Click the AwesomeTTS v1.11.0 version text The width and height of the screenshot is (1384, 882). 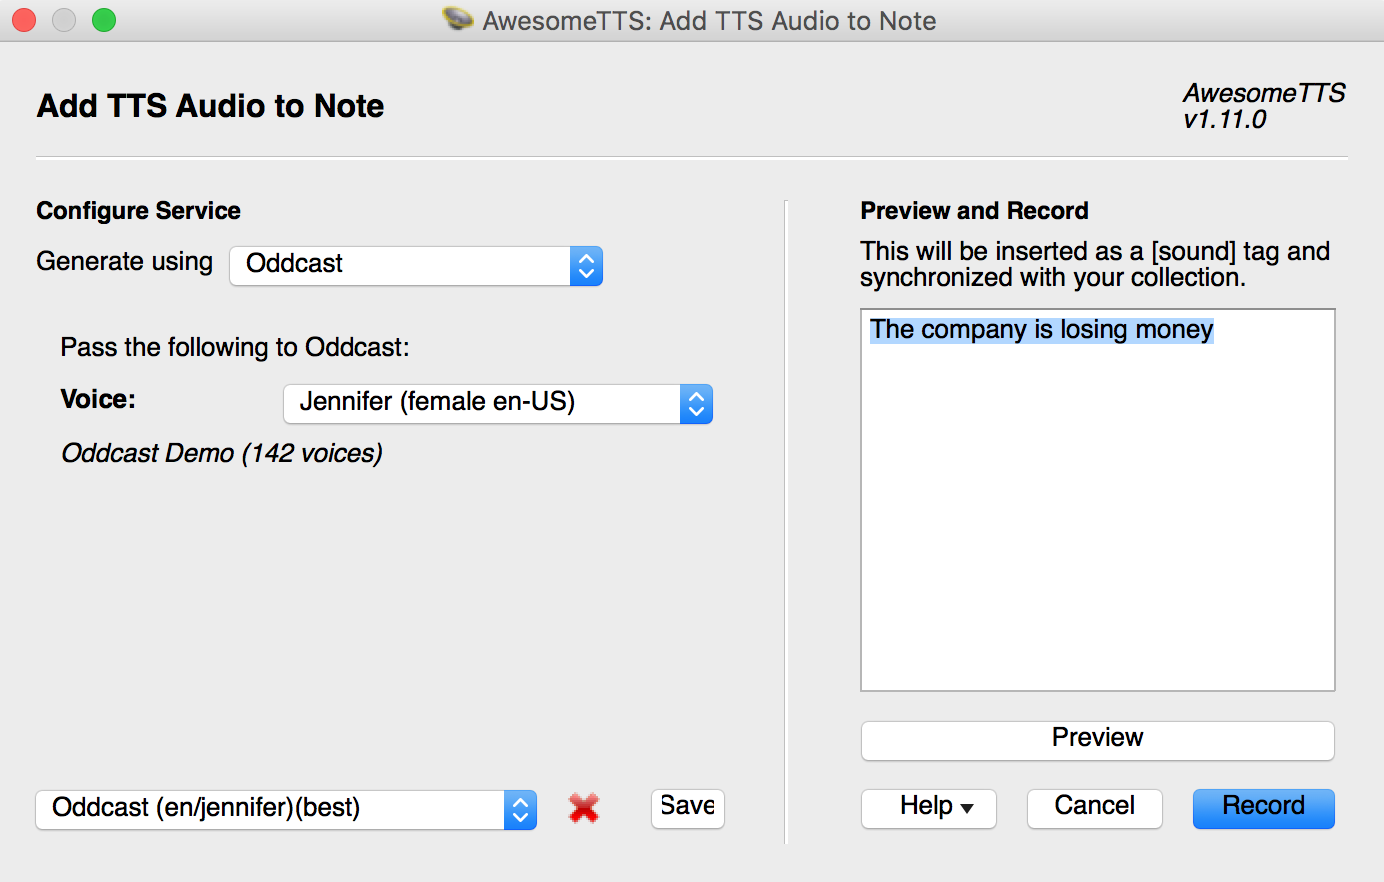1264,106
